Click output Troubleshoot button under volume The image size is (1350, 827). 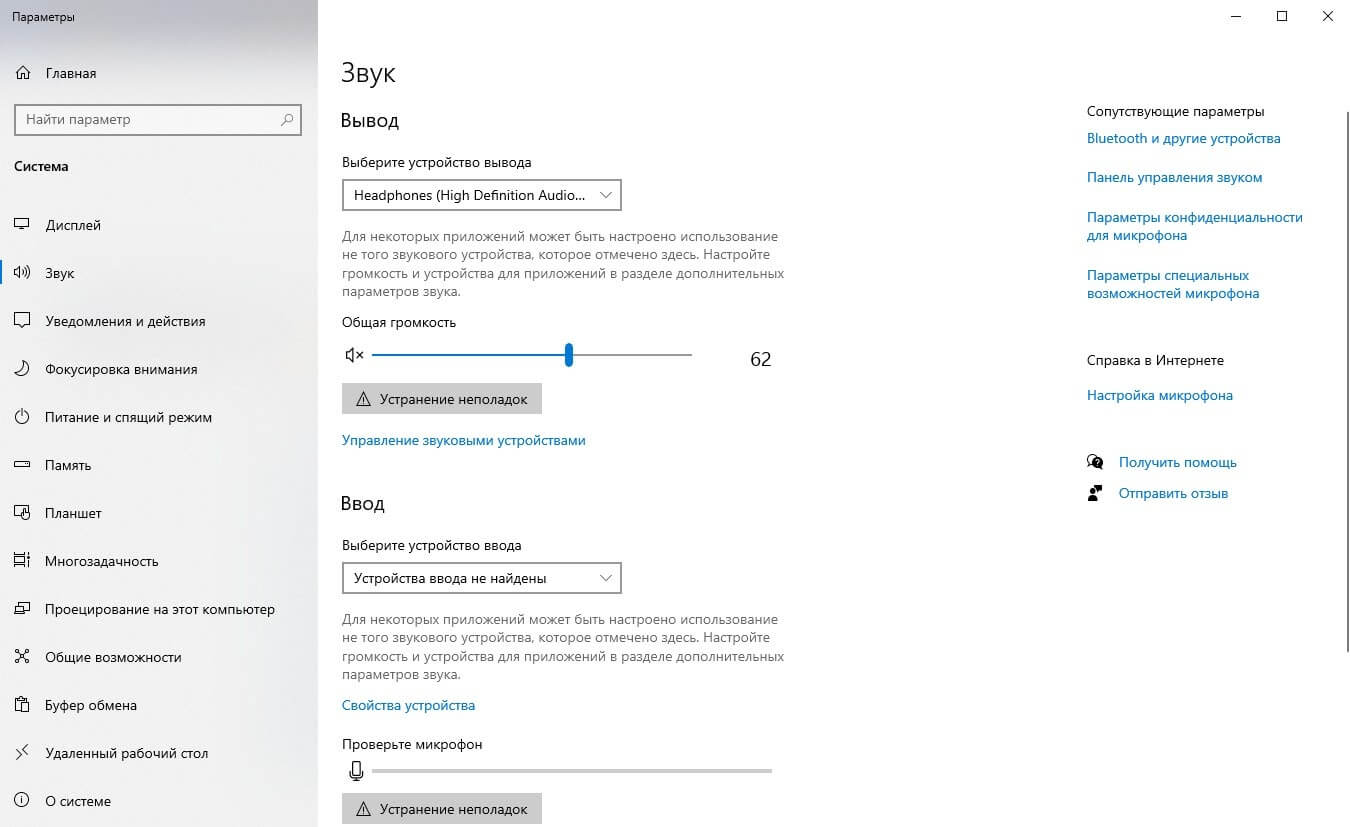441,399
